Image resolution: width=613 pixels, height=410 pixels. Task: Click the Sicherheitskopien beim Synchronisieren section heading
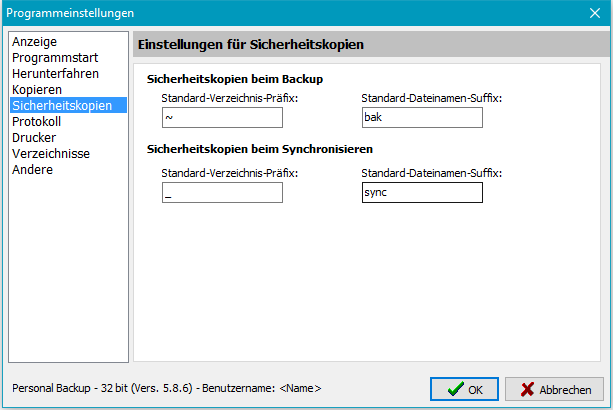point(259,149)
